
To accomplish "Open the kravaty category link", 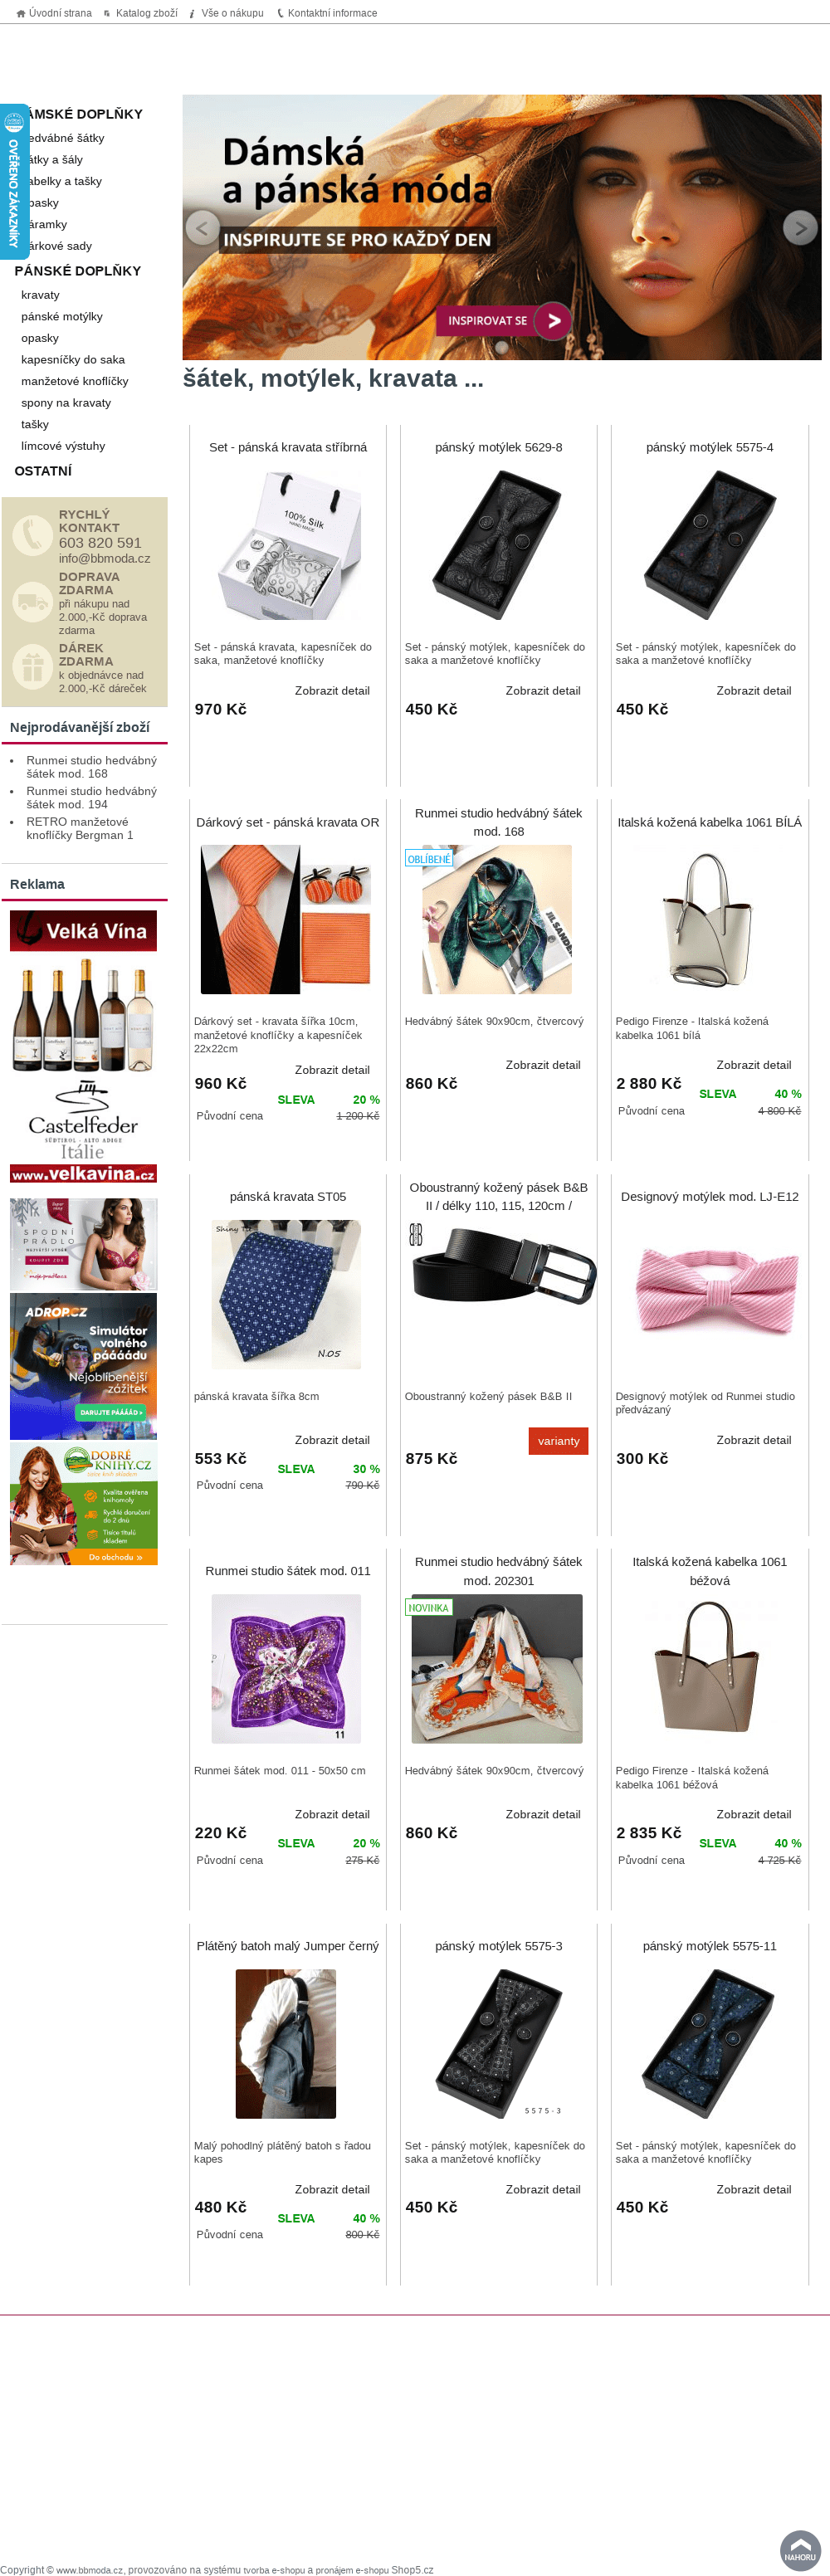I will 40,295.
